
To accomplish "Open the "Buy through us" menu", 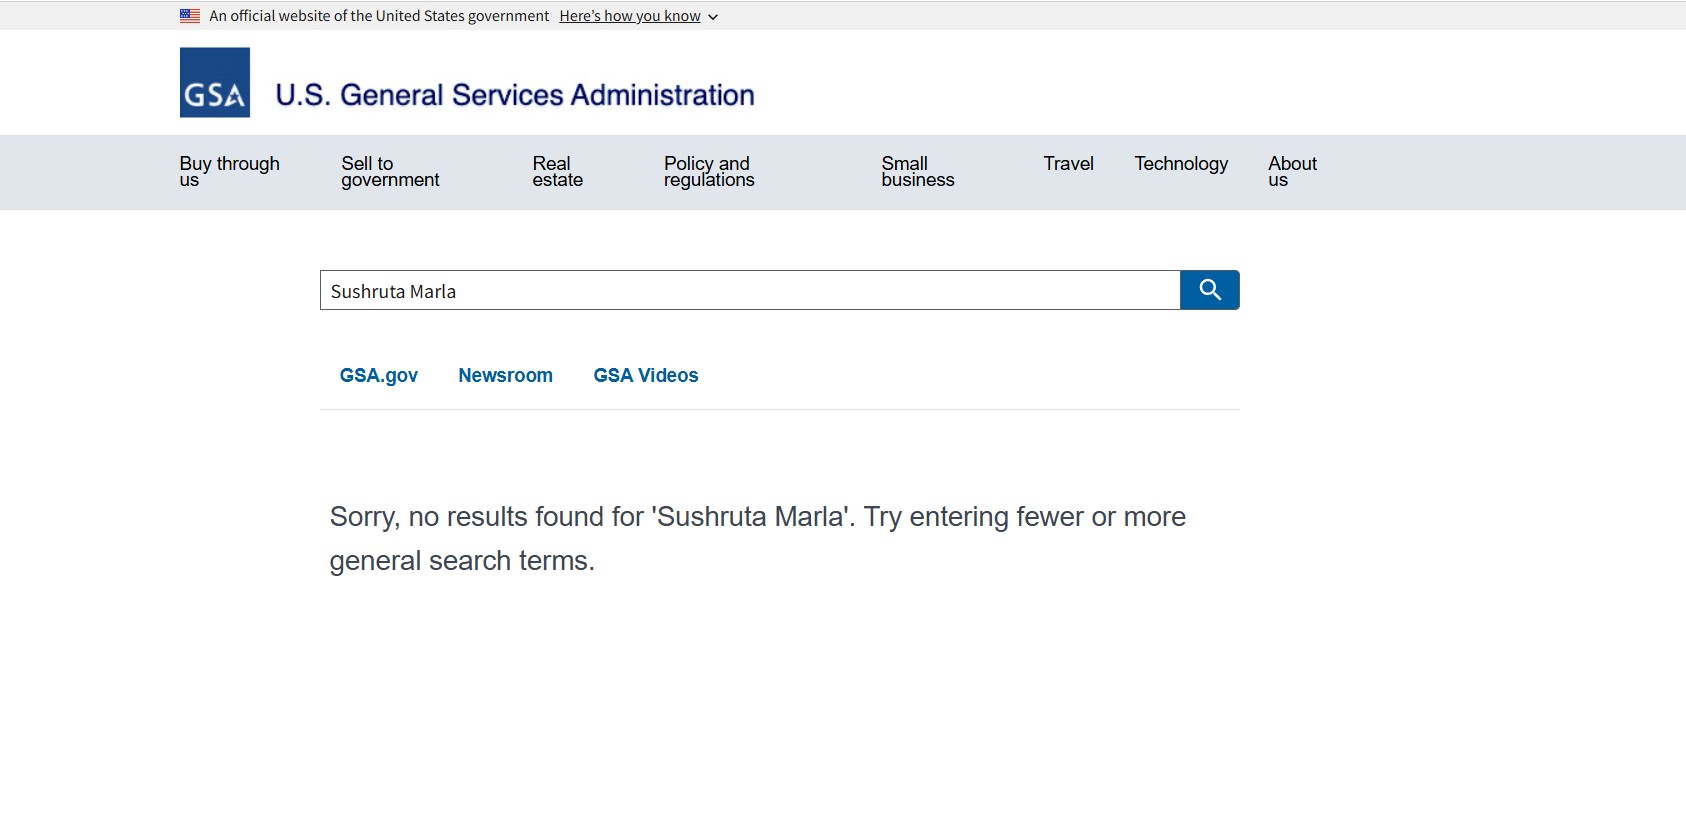I will click(230, 172).
